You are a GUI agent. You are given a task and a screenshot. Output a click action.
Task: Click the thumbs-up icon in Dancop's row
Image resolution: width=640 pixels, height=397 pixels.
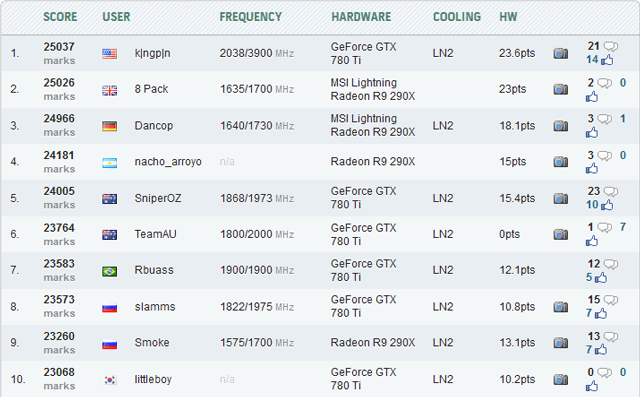[592, 133]
